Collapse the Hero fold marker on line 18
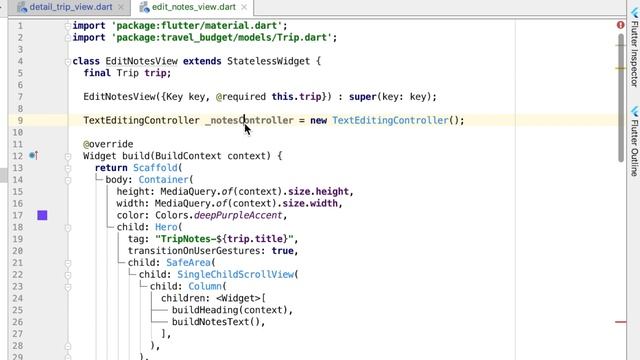Viewport: 640px width, 360px height. coord(68,227)
